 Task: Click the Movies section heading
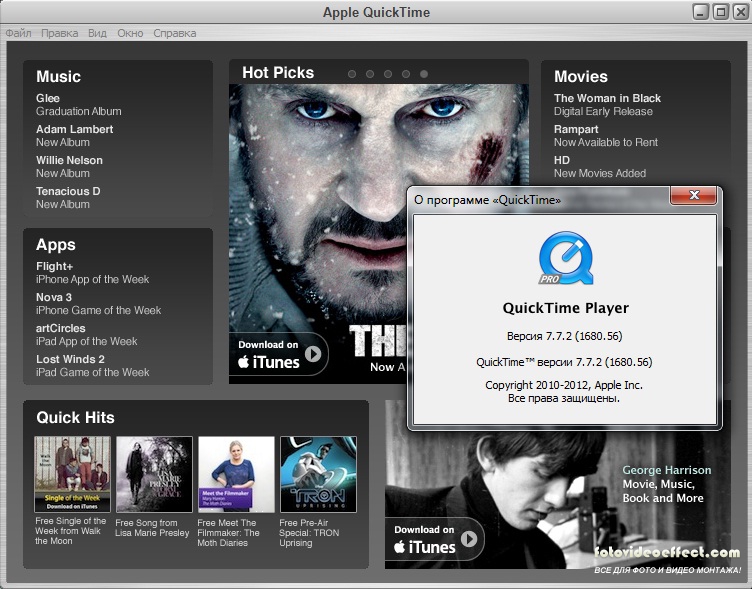(581, 77)
